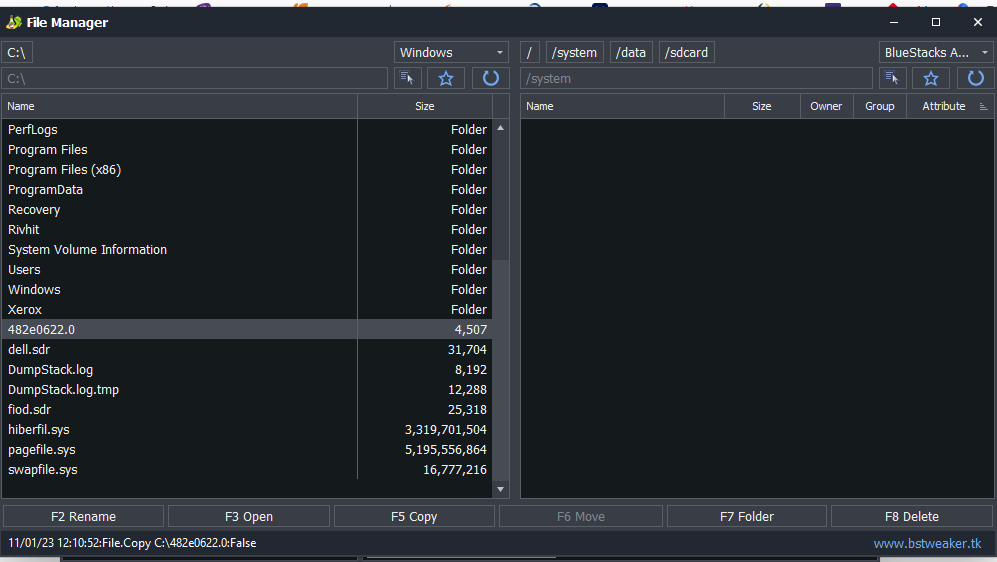Image resolution: width=997 pixels, height=562 pixels.
Task: Select the ProgramData folder
Action: [247, 189]
